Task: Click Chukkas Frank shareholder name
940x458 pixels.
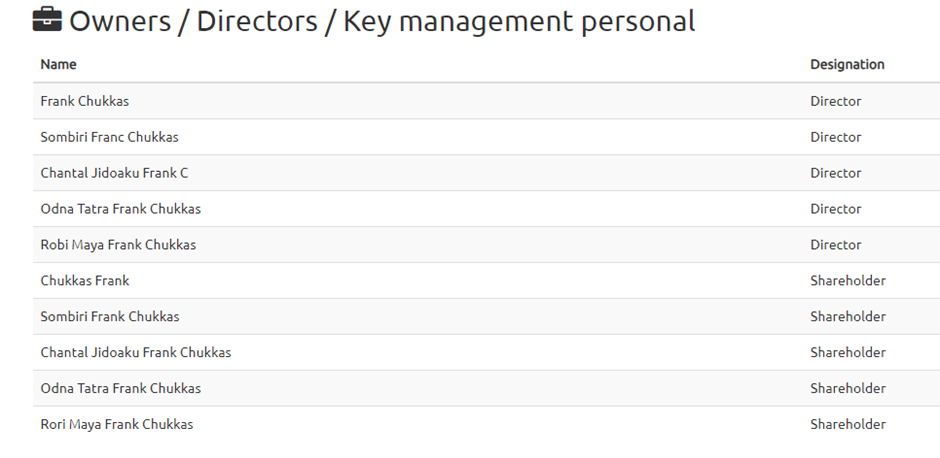Action: click(x=85, y=281)
